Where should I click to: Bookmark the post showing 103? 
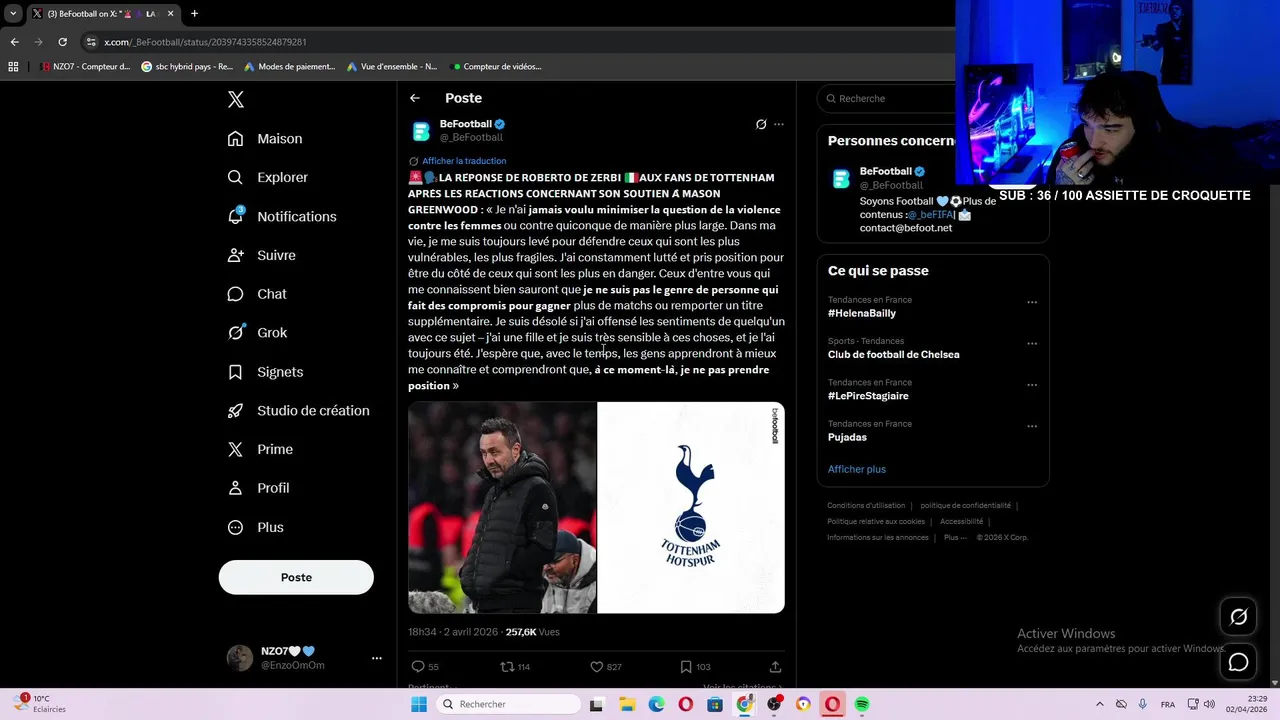pyautogui.click(x=686, y=666)
